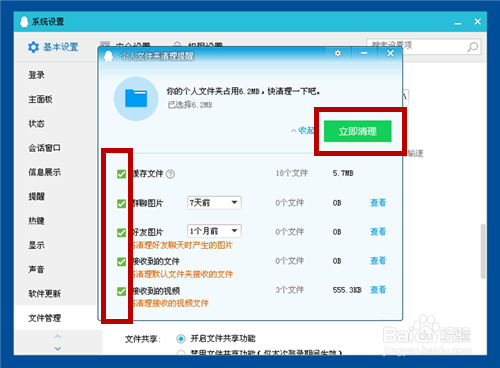Open the 会话窗口 settings section

tap(44, 148)
